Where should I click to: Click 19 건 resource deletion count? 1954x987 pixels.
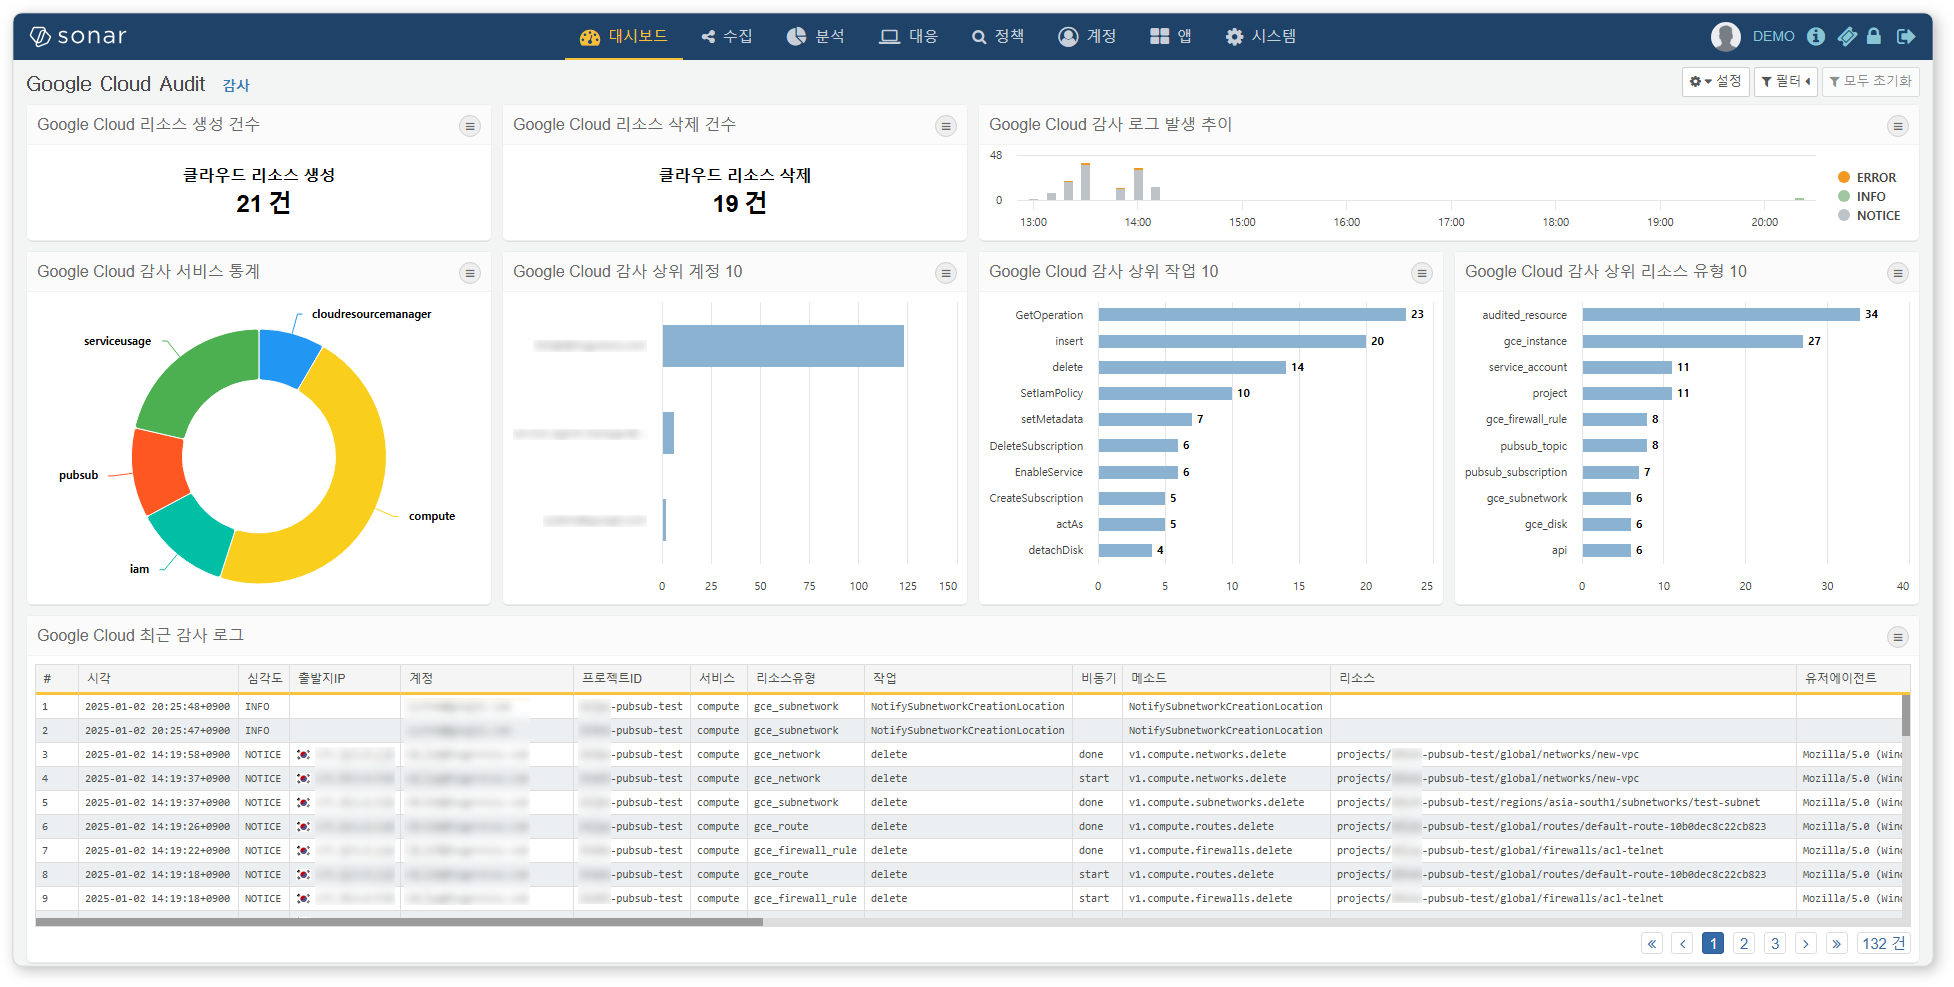coord(739,204)
